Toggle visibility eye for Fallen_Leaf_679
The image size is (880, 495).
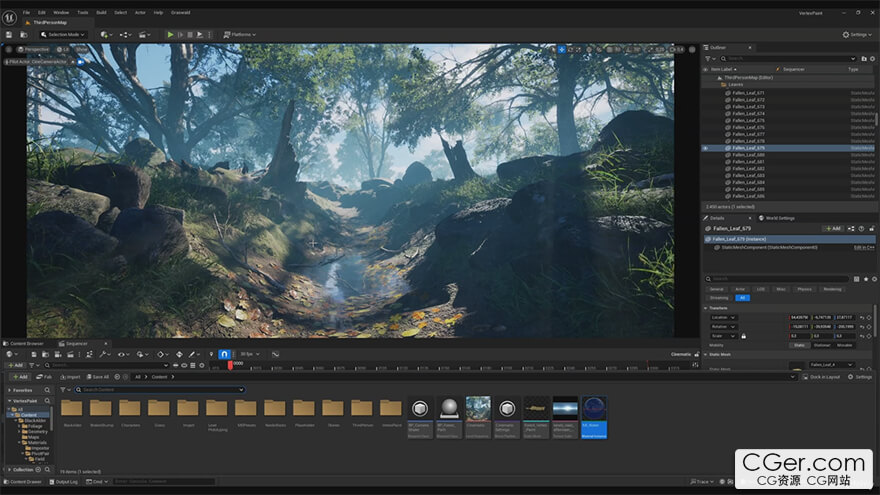pos(705,148)
